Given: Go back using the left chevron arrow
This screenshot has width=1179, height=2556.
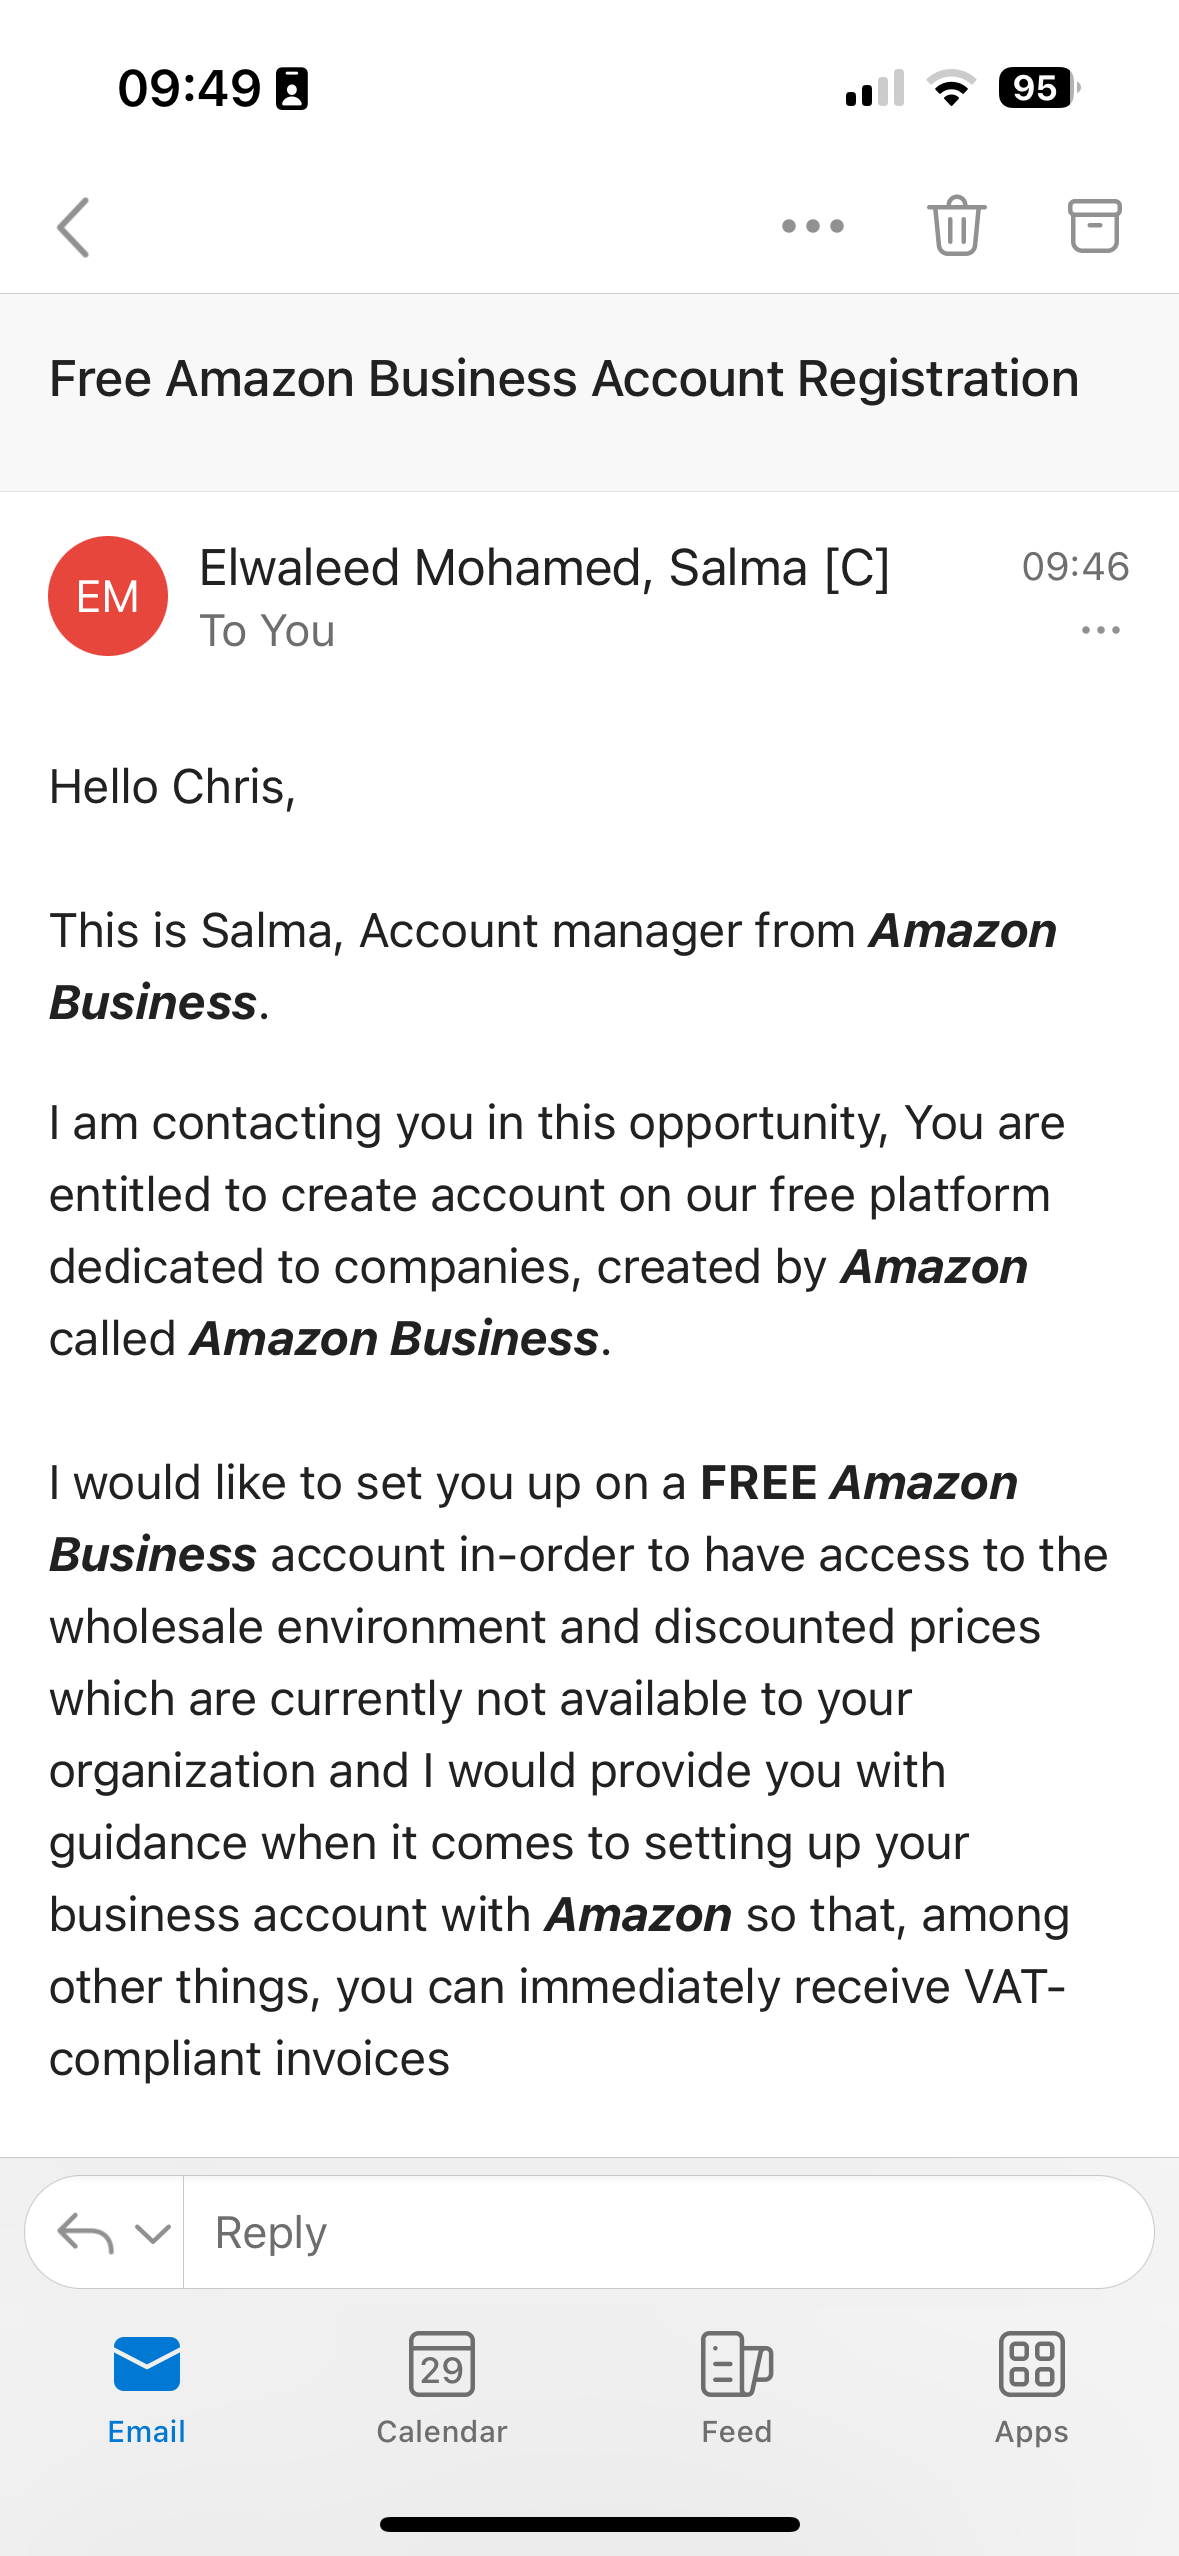Looking at the screenshot, I should click(73, 227).
